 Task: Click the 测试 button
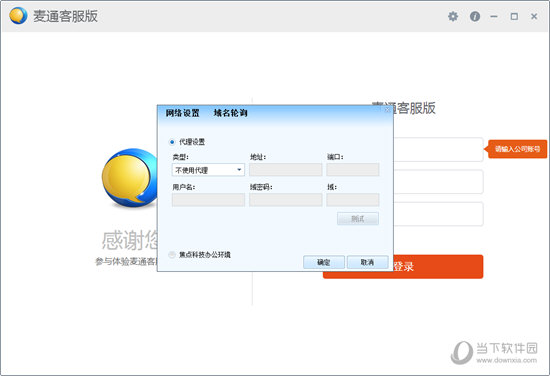pyautogui.click(x=358, y=219)
